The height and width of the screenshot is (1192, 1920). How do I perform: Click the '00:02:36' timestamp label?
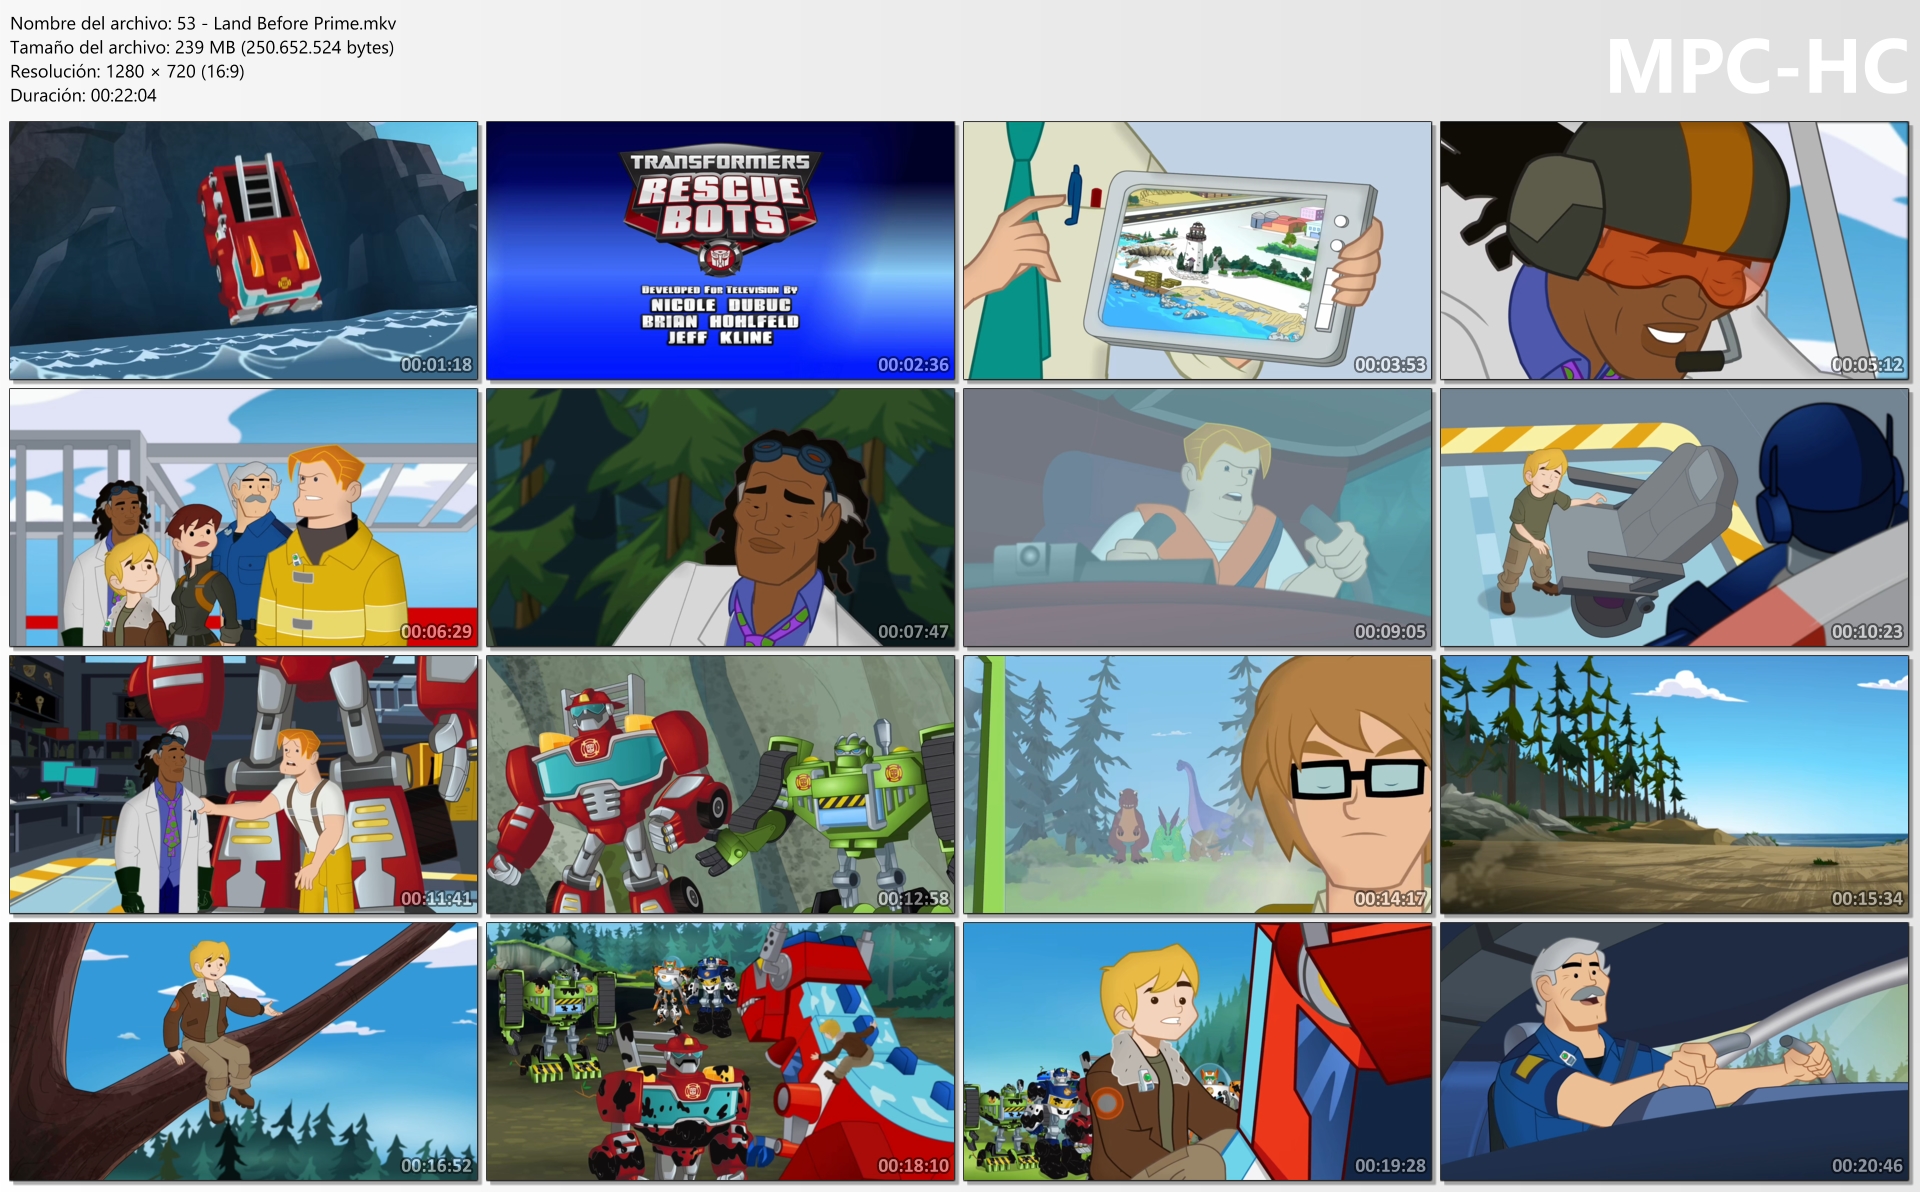(x=913, y=365)
